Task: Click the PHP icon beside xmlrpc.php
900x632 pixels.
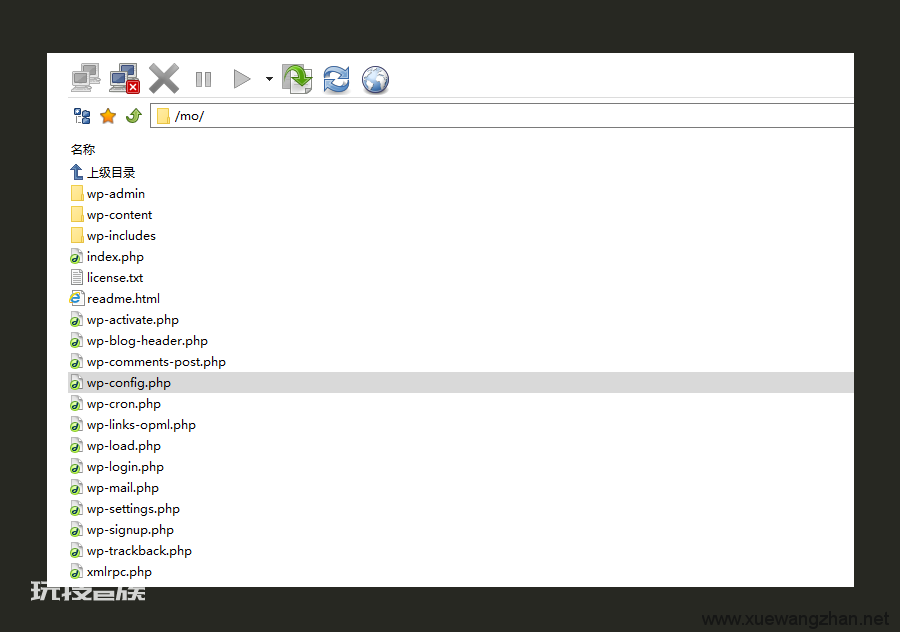Action: pyautogui.click(x=76, y=572)
